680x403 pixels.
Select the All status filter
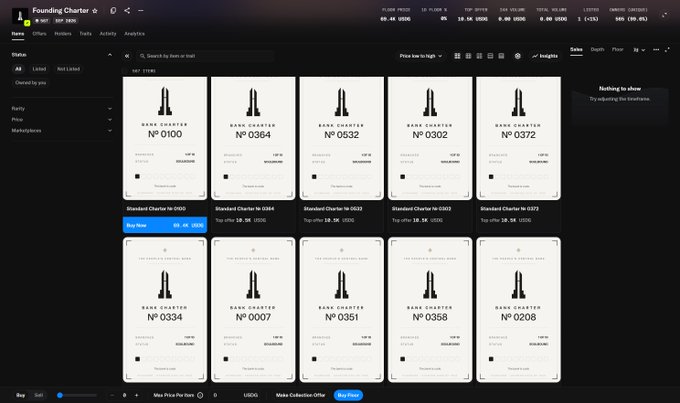click(18, 69)
